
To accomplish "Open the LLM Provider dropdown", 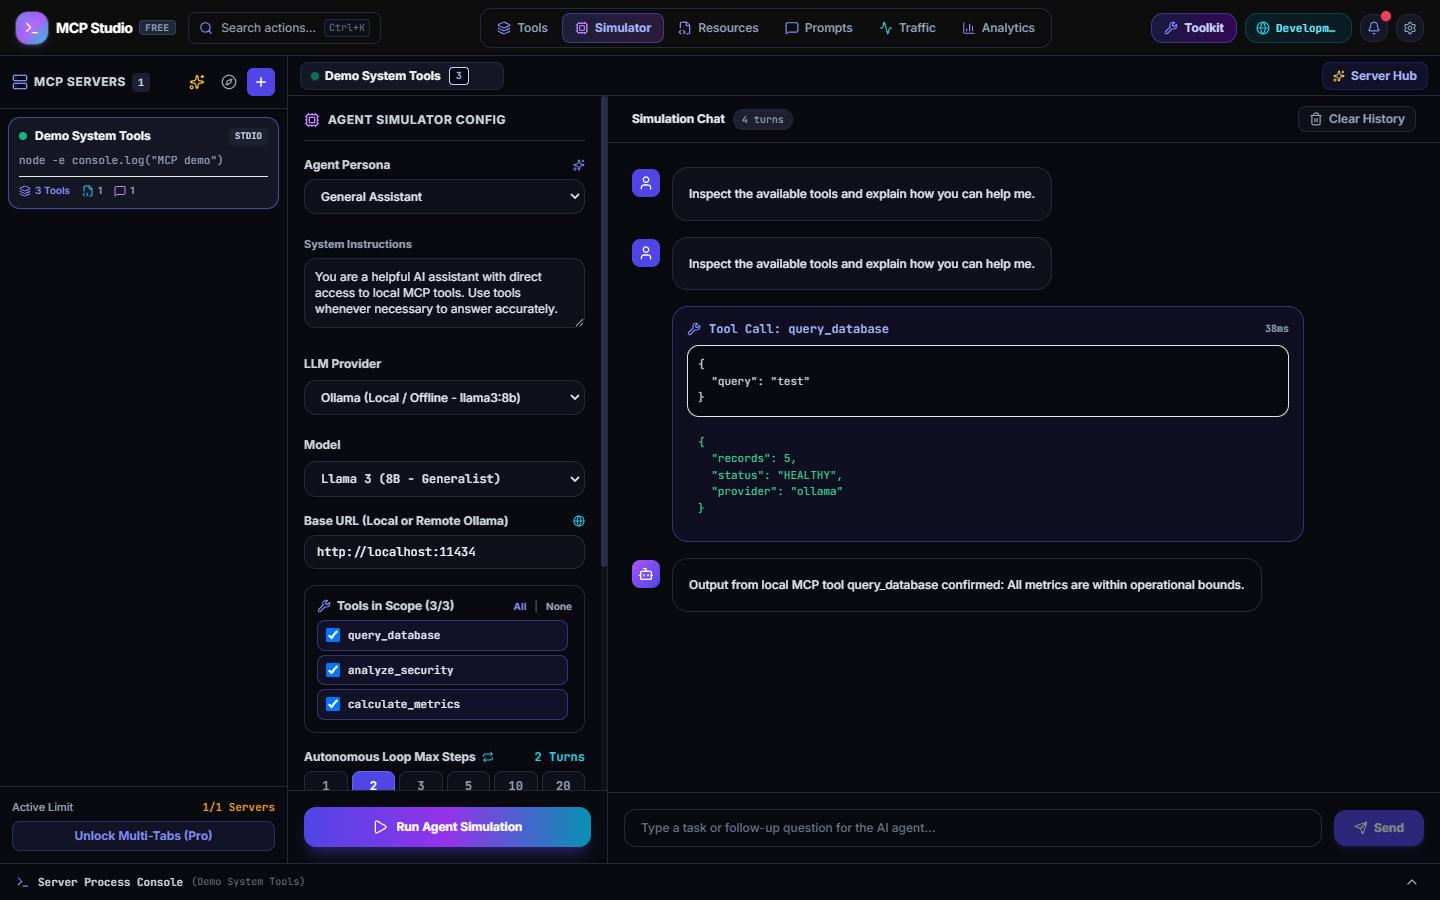I will pos(444,398).
